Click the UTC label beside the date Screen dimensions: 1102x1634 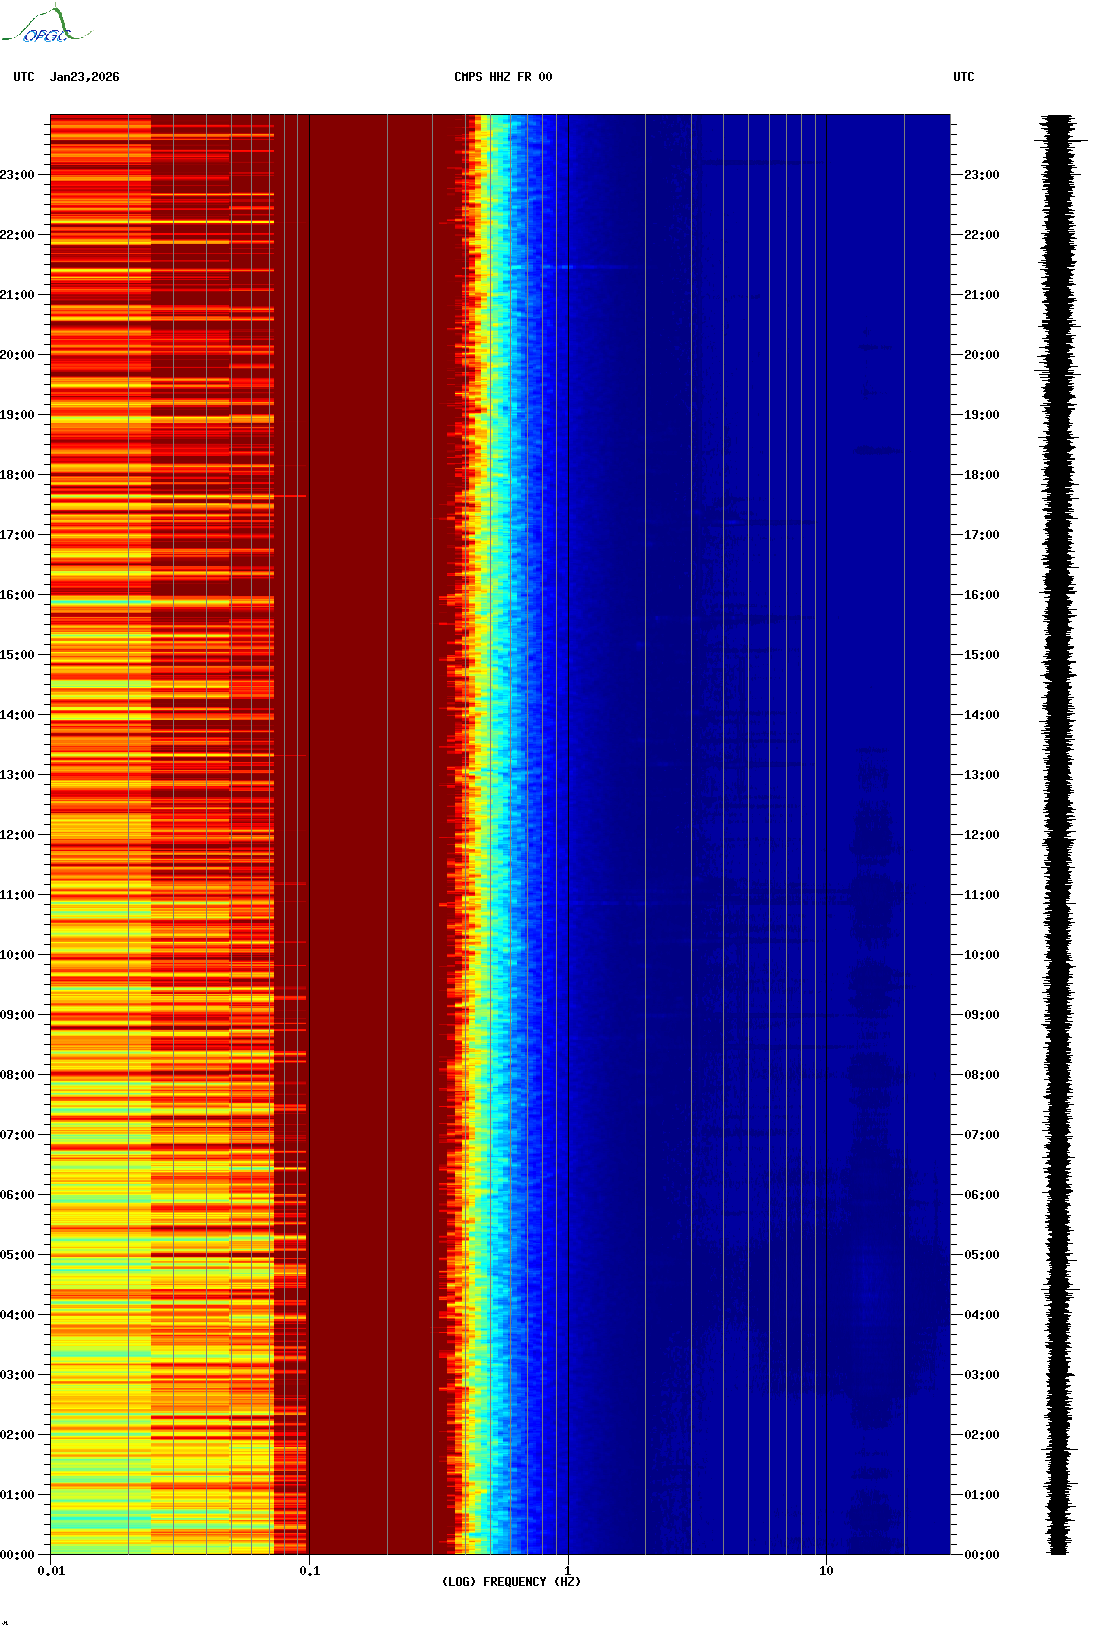(24, 77)
